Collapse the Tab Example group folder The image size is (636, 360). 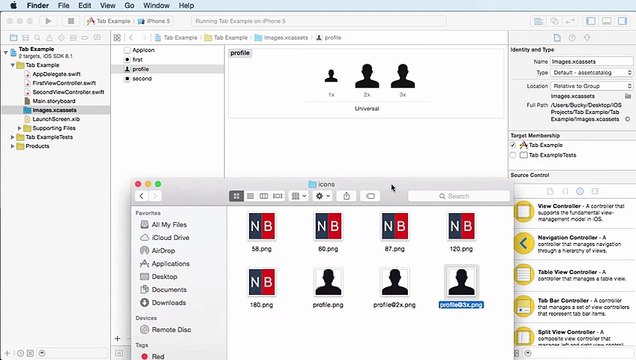[13, 65]
